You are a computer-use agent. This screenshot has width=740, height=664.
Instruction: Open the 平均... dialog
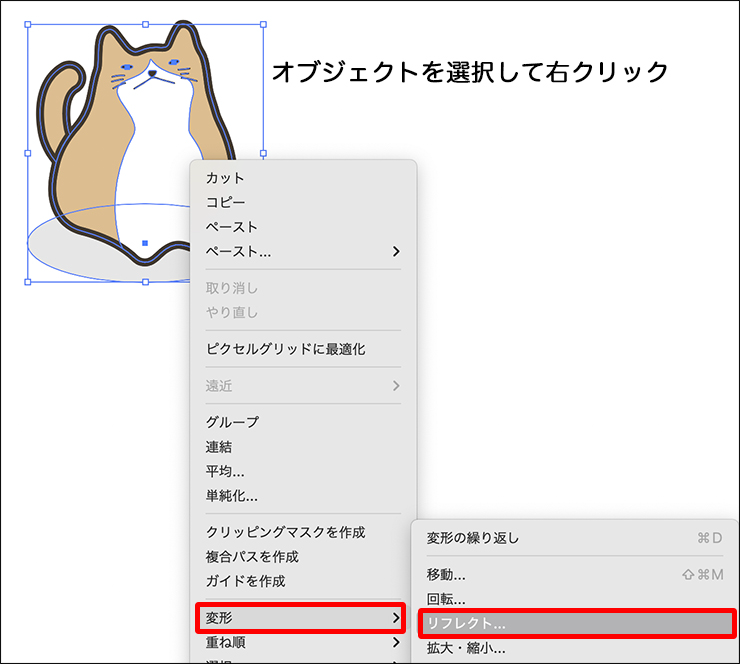[x=225, y=471]
